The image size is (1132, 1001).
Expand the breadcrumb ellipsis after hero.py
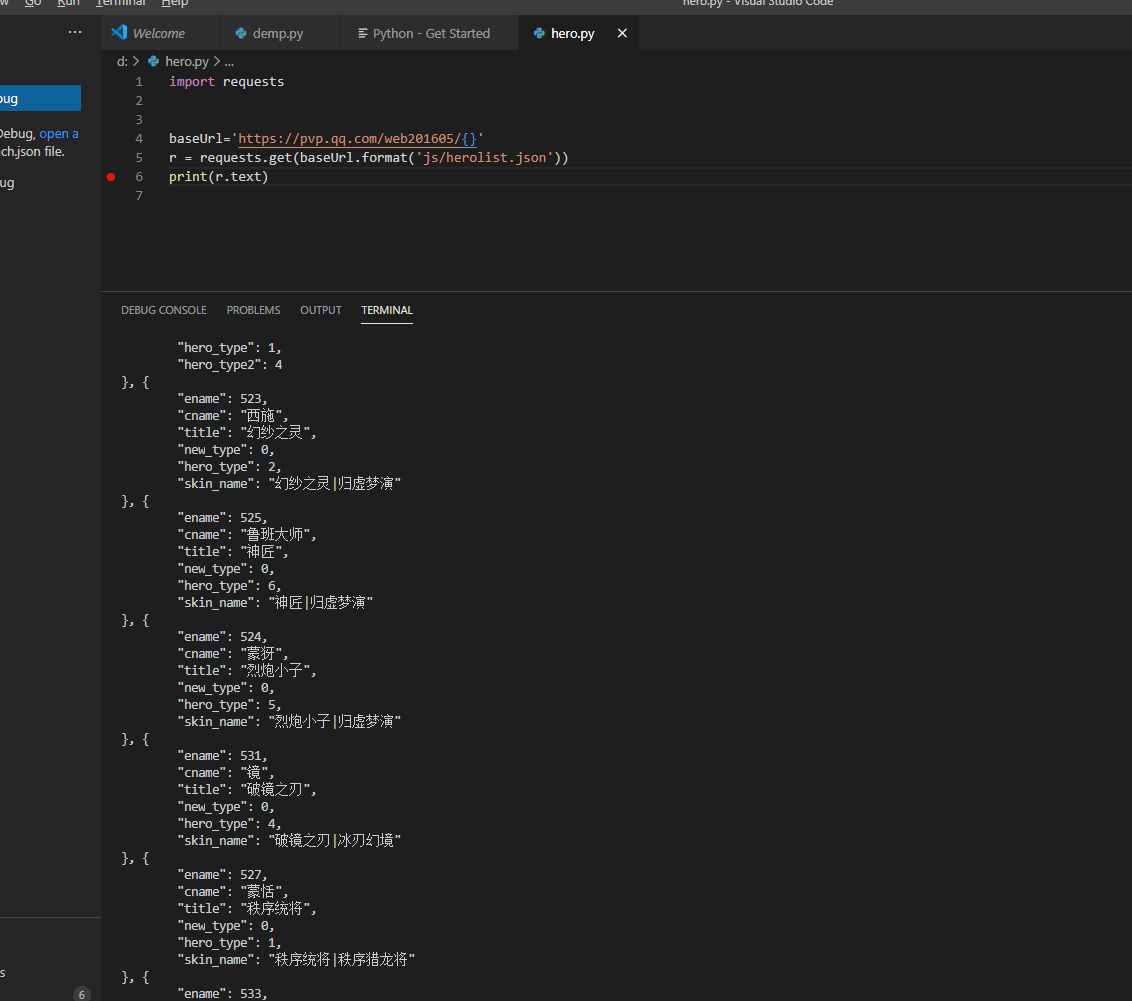(229, 62)
